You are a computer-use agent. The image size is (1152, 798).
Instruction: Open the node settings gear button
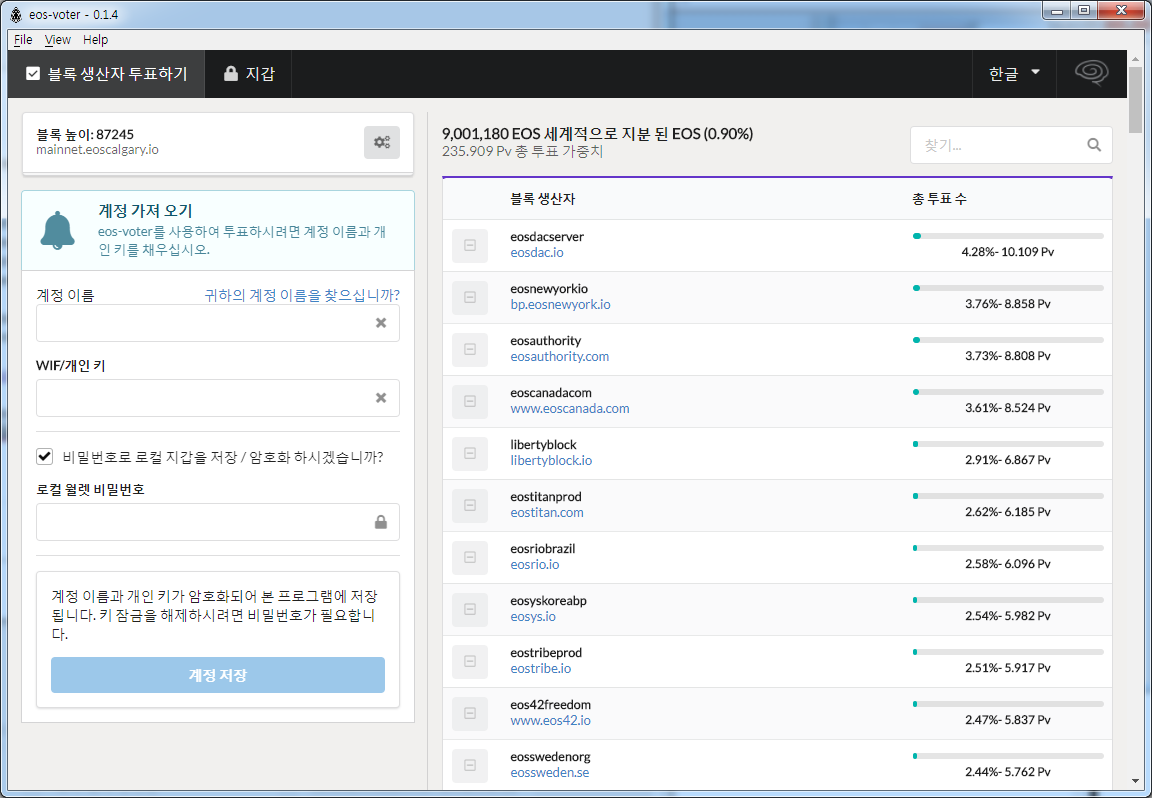(x=381, y=143)
